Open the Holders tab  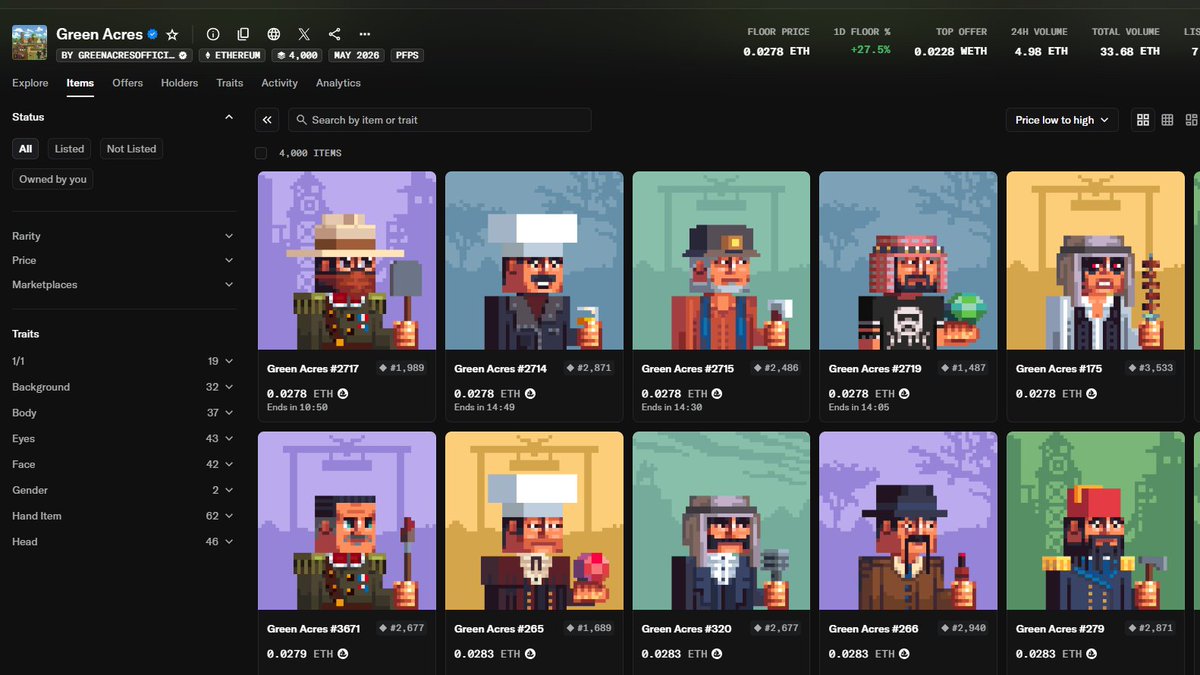(180, 83)
